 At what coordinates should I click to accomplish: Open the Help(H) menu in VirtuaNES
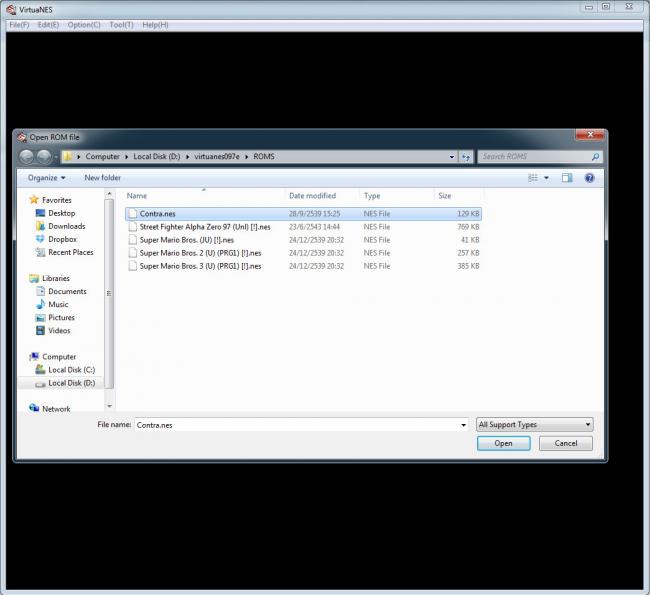[155, 25]
